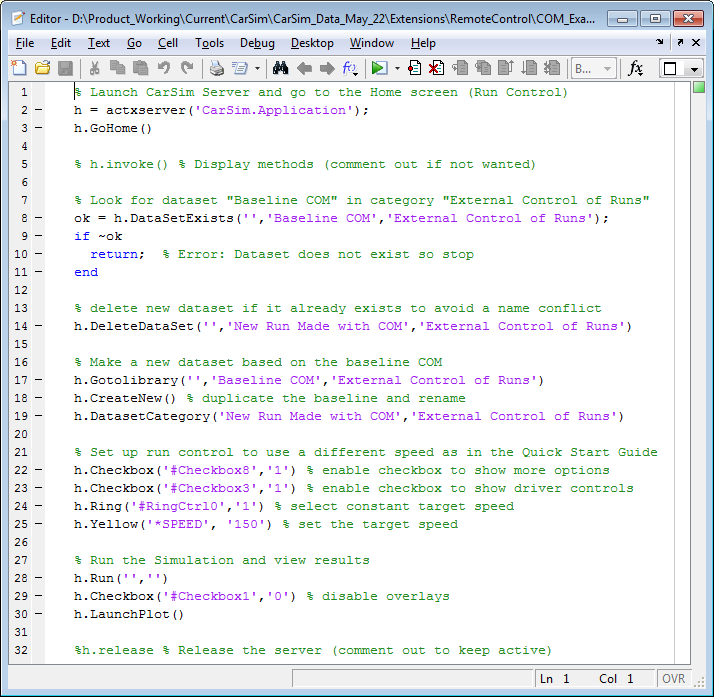The image size is (714, 697).
Task: Open the Cell menu
Action: click(168, 43)
